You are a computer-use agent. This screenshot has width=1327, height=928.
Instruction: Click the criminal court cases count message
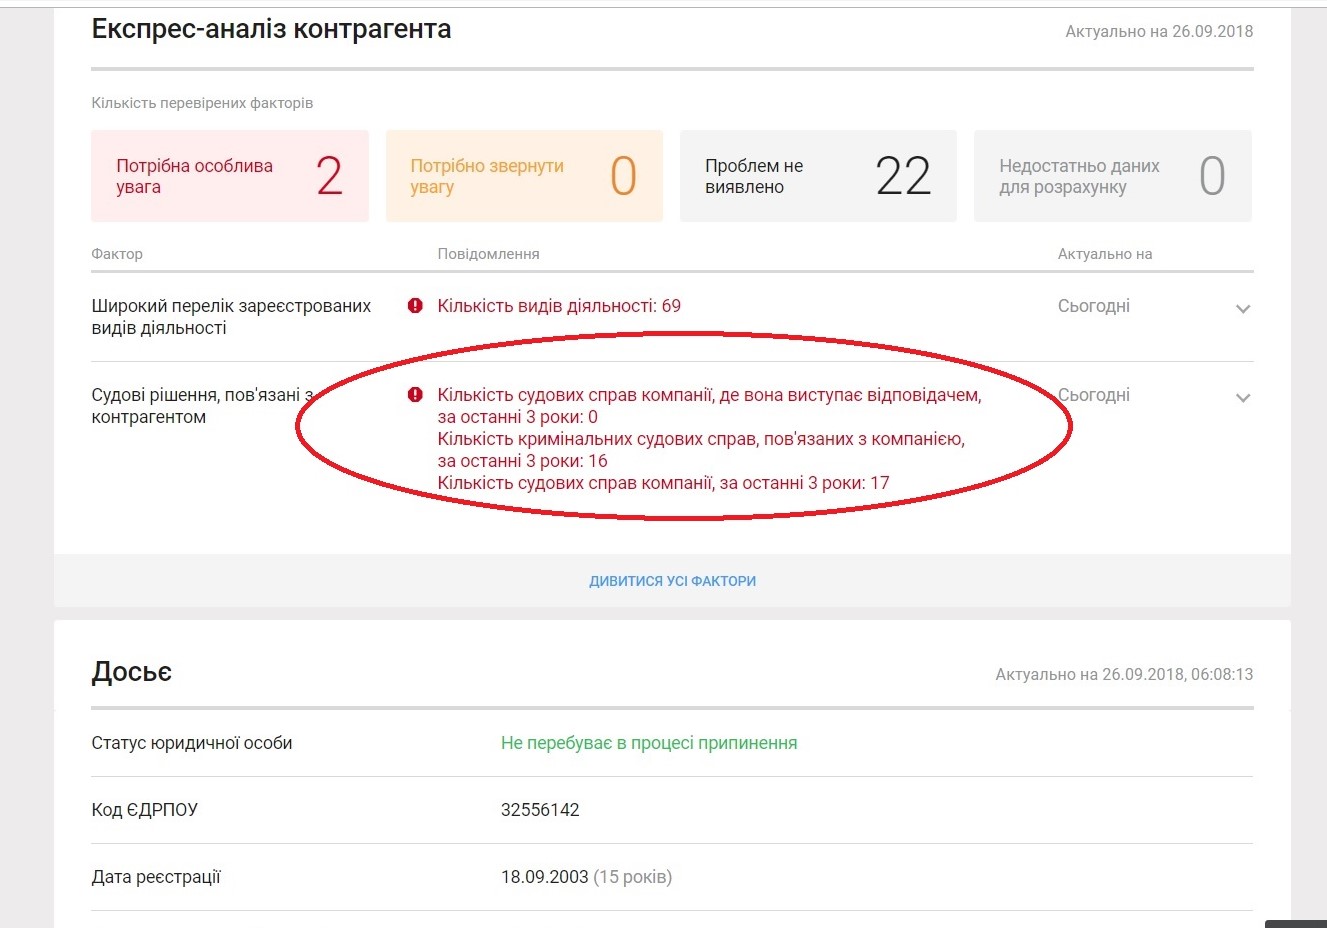tap(700, 450)
